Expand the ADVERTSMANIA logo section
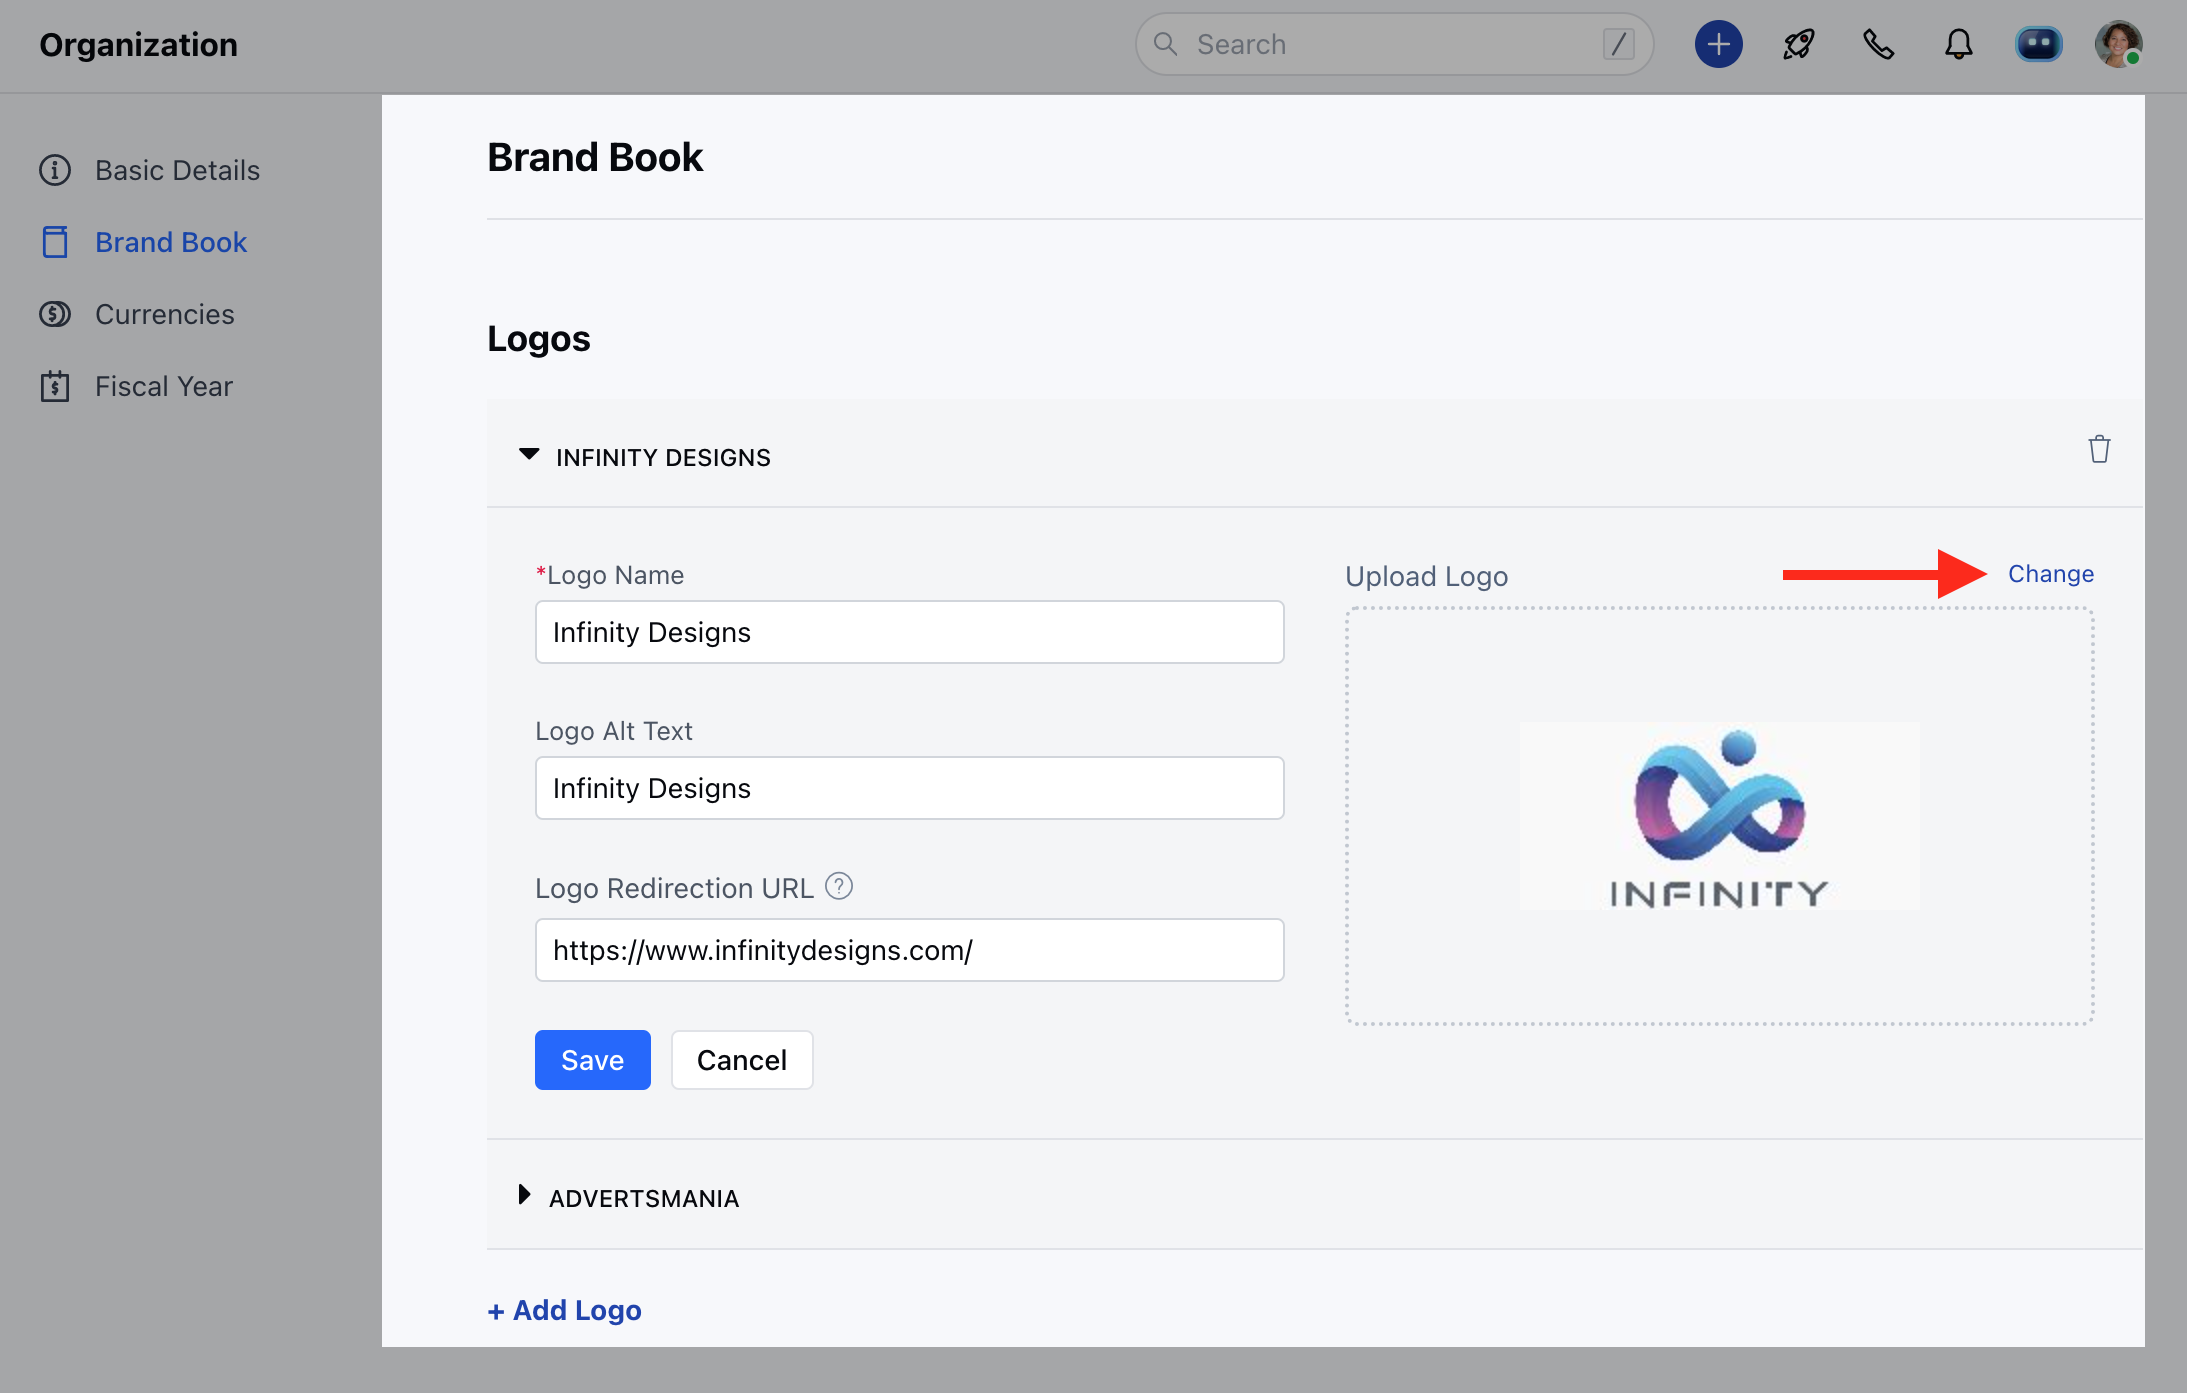This screenshot has height=1393, width=2187. 524,1195
